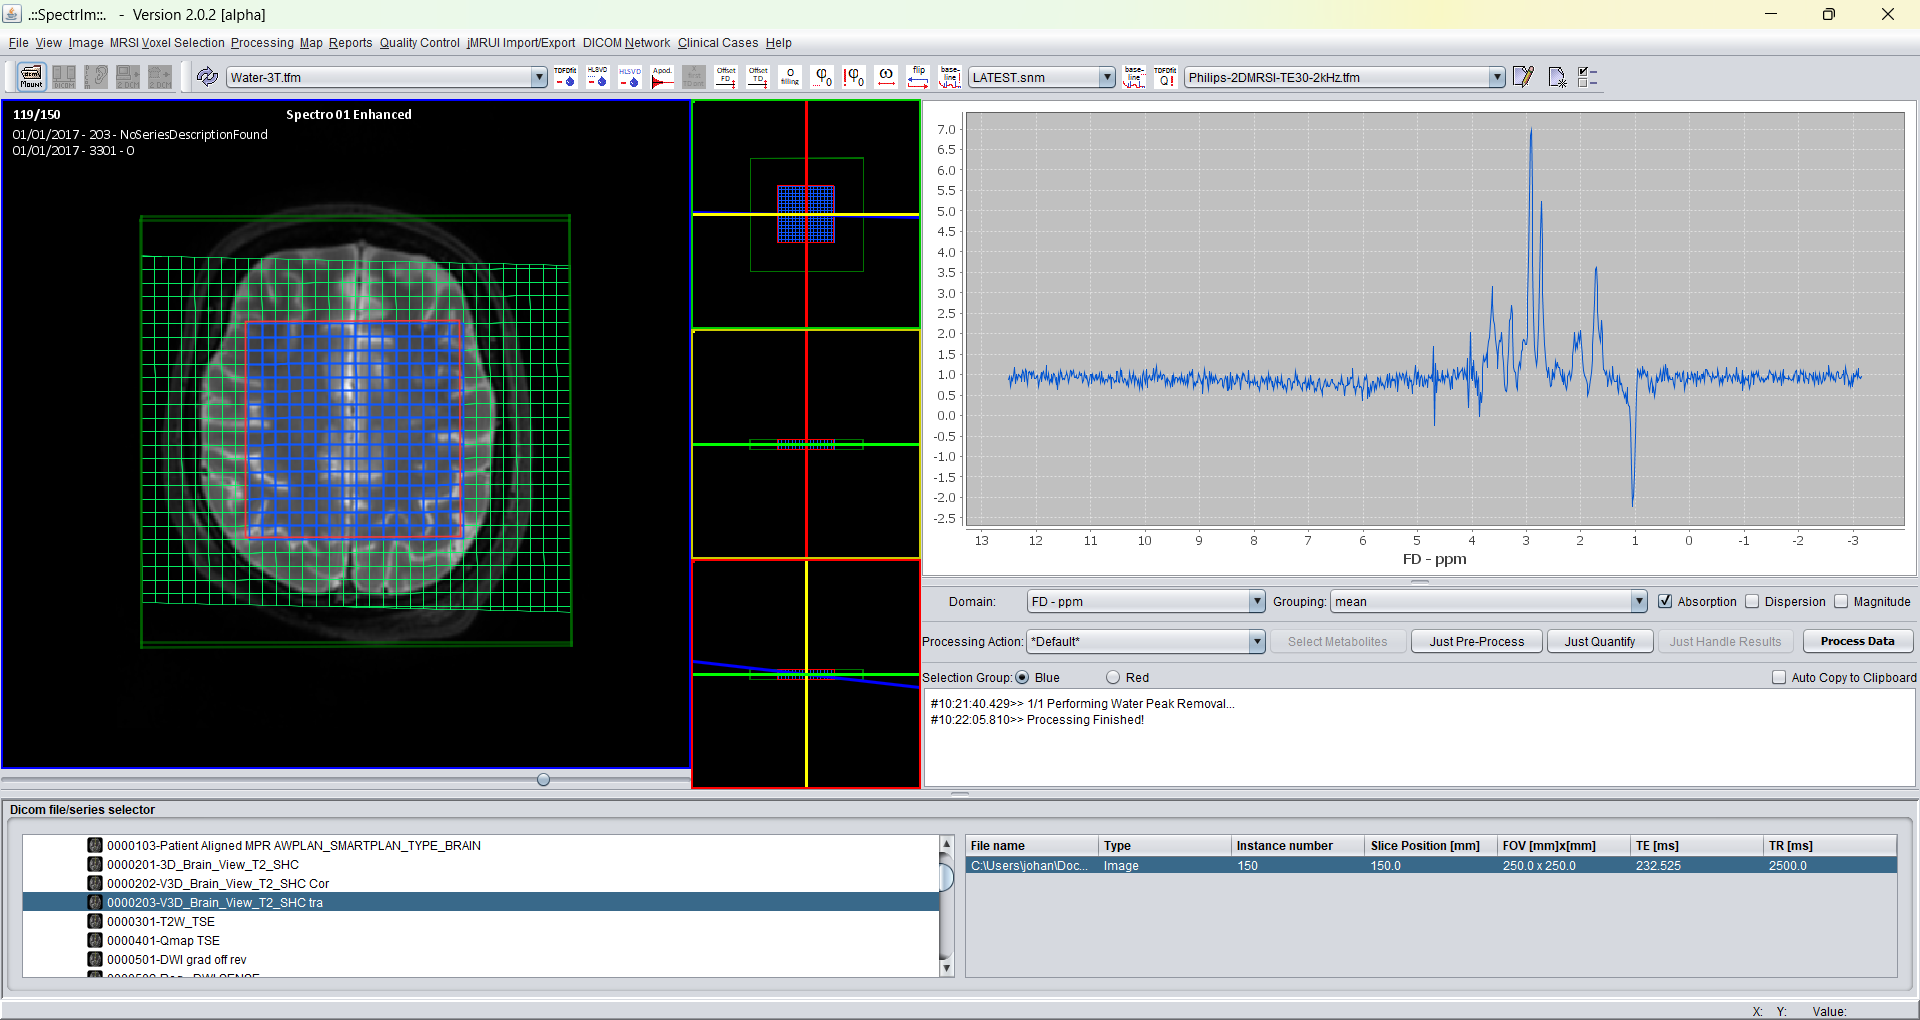Click the grayed DICOM icon

tap(64, 77)
